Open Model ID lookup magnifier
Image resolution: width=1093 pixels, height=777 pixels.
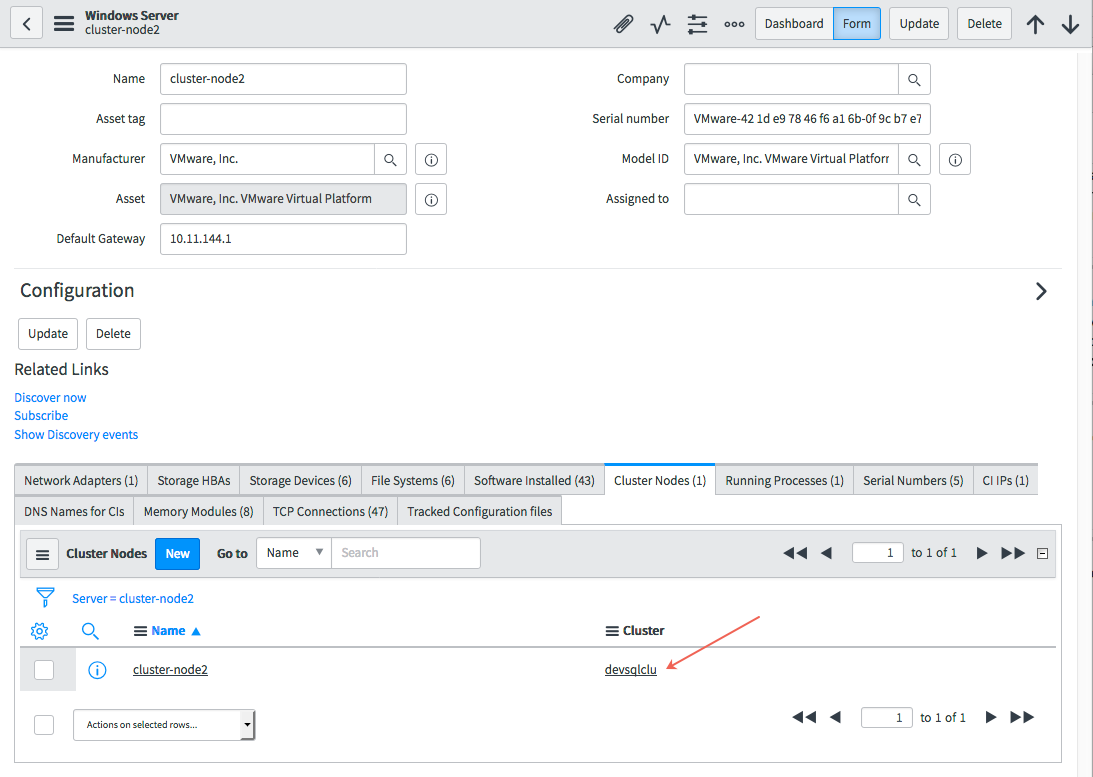tap(914, 160)
